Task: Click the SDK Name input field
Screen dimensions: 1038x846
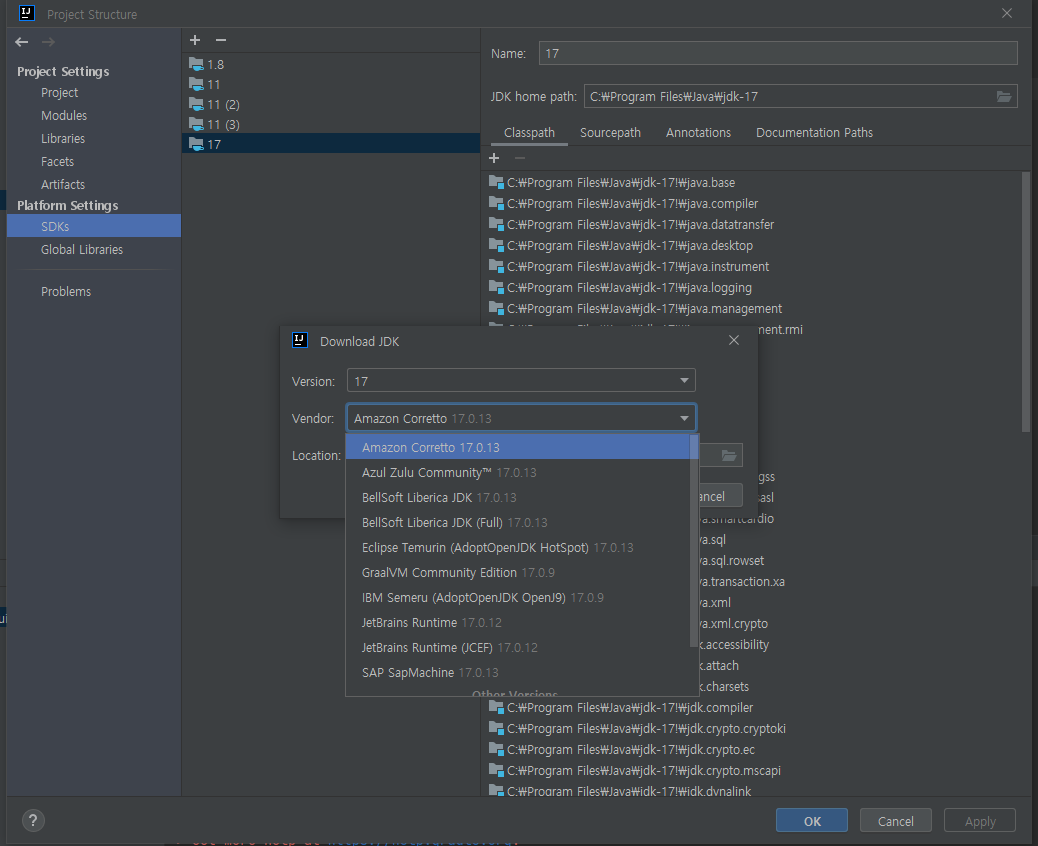Action: tap(778, 54)
